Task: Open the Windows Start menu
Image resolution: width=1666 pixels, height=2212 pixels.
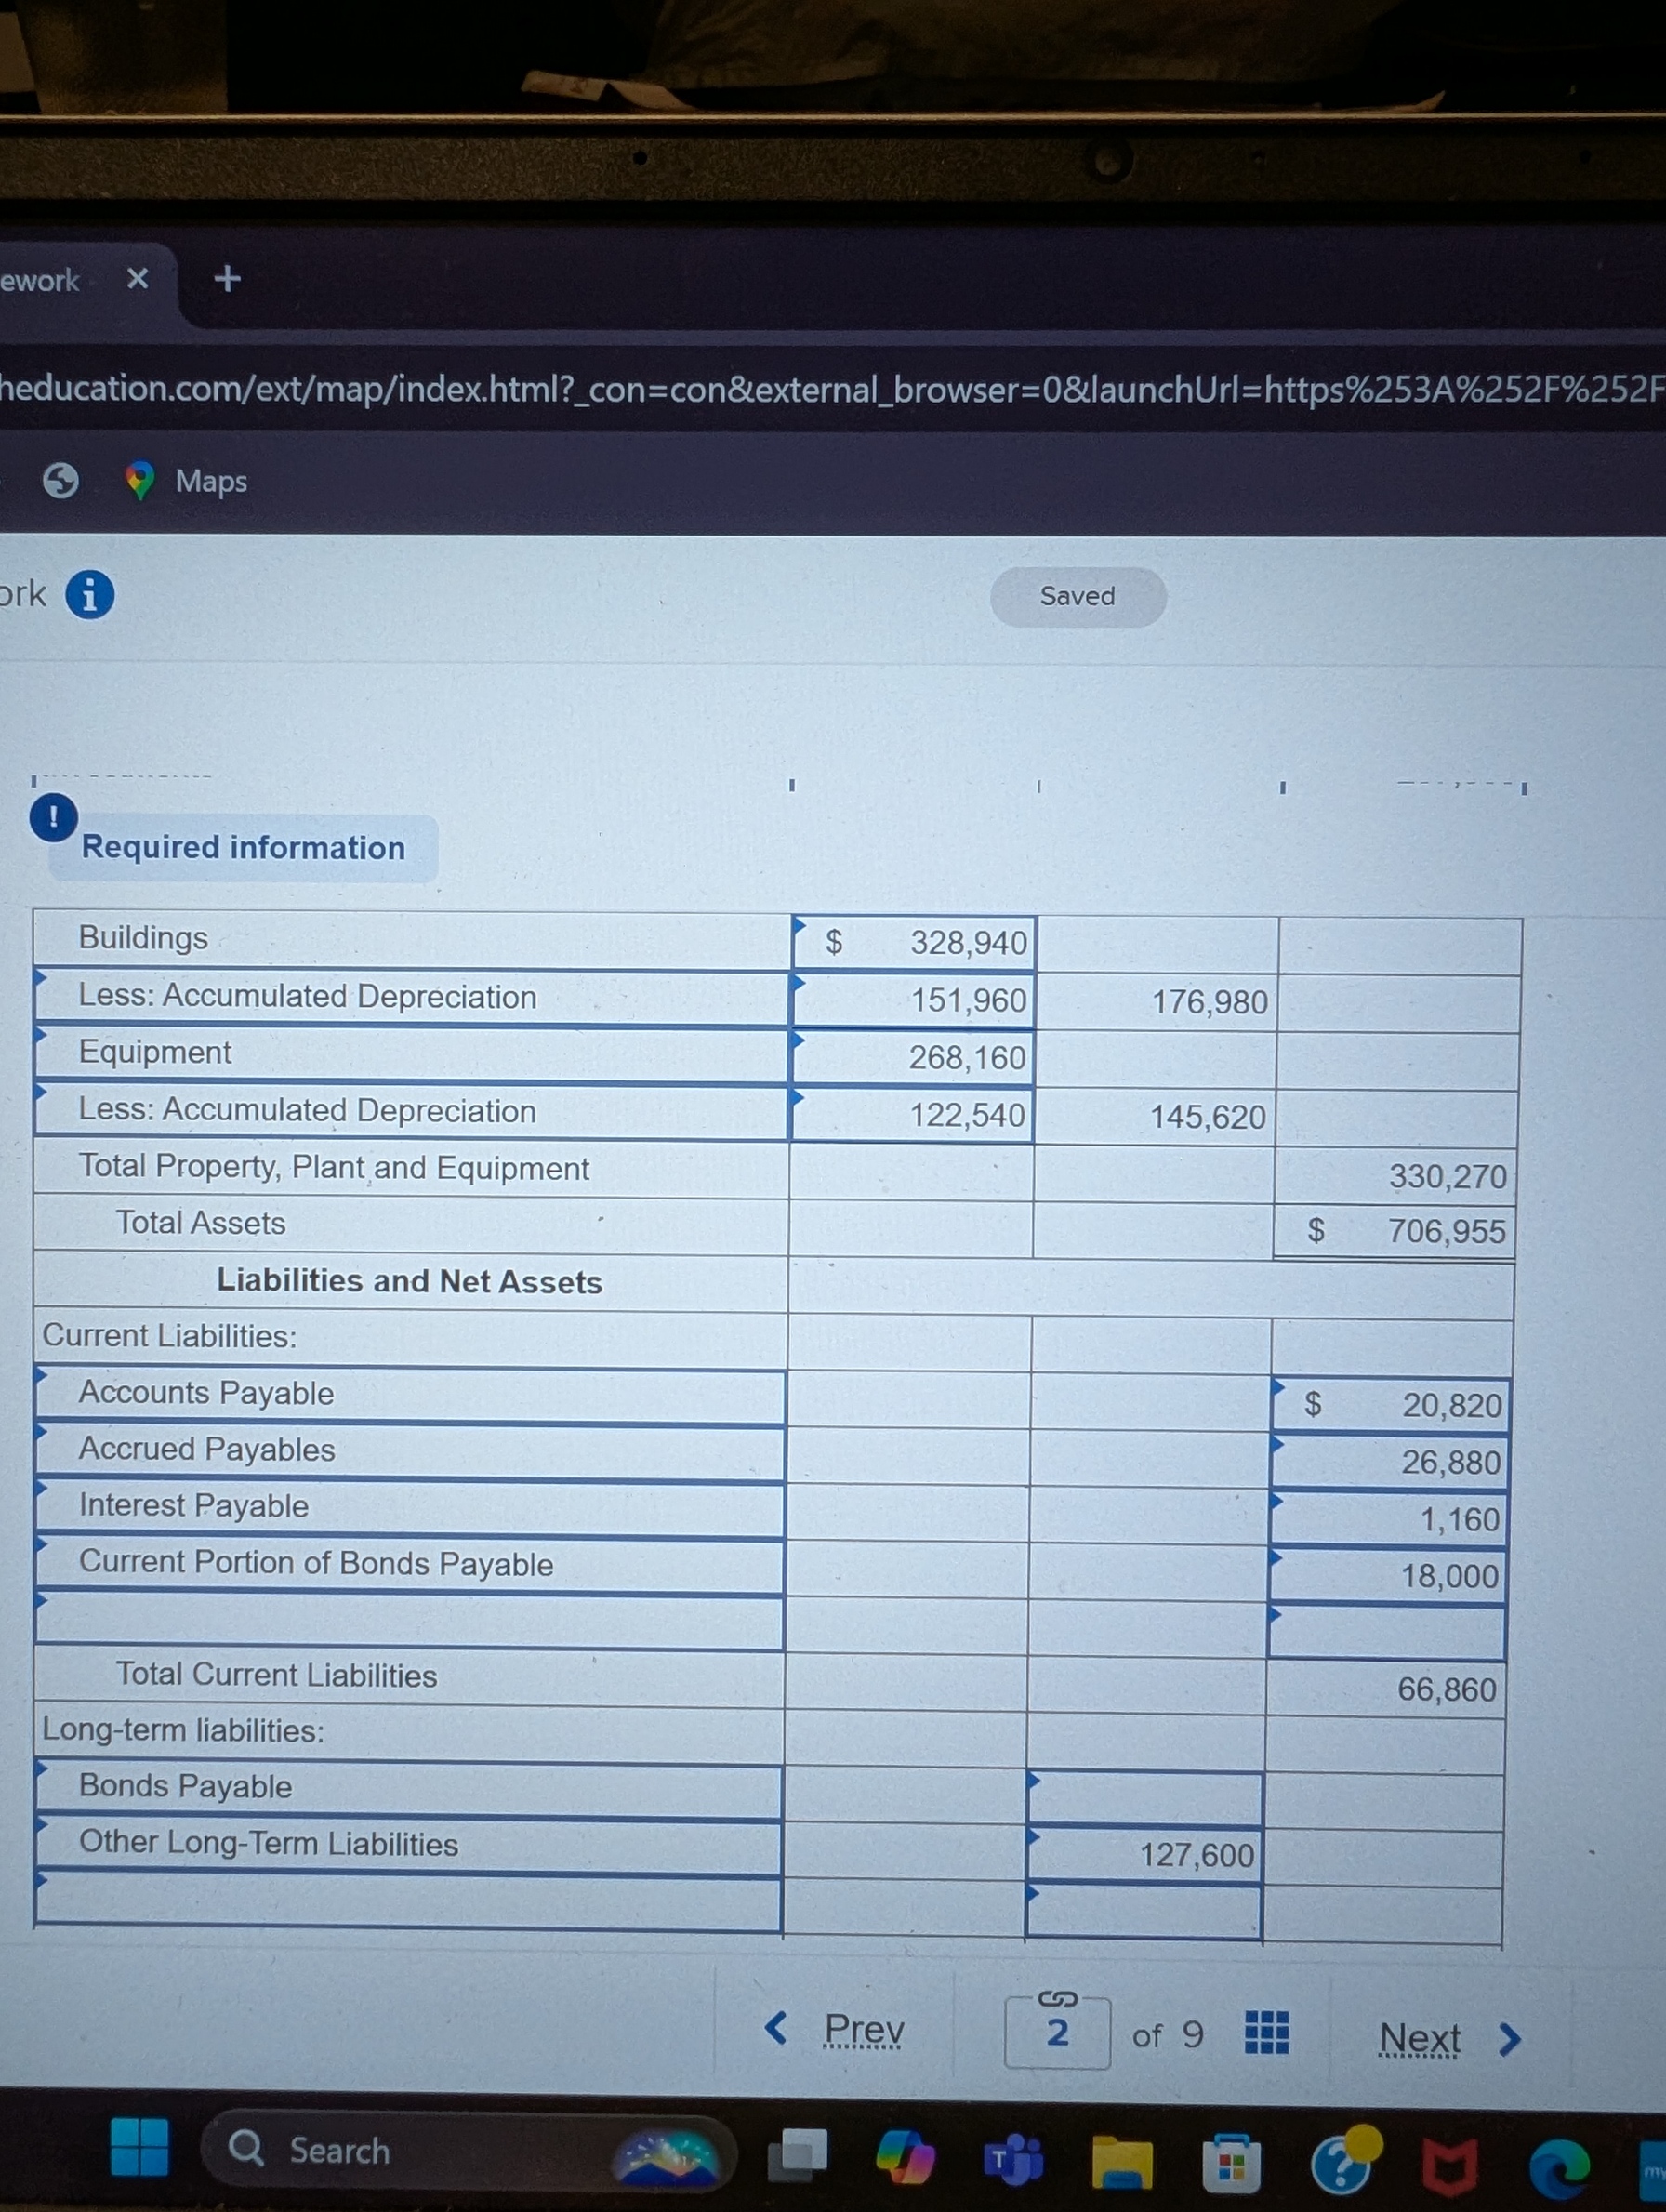Action: (139, 2148)
